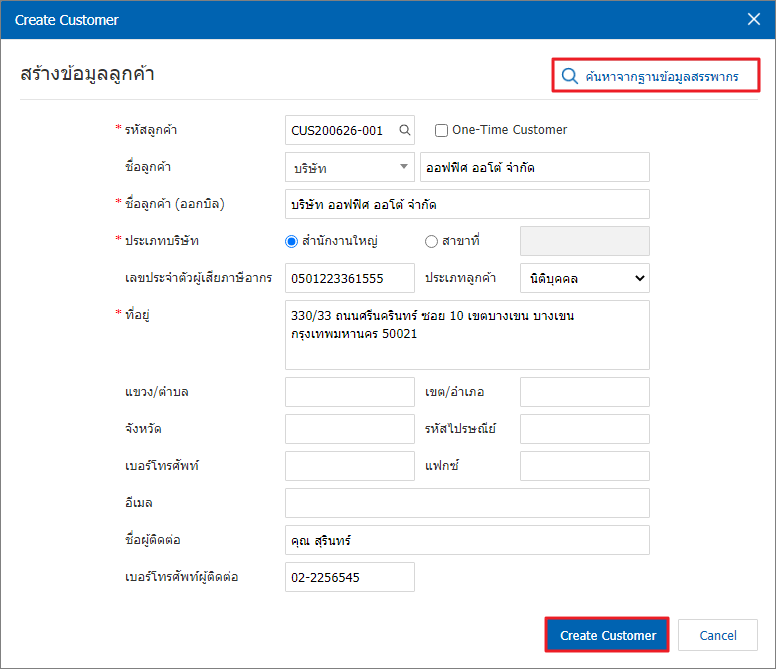This screenshot has height=669, width=776.
Task: Click contact phone field 02-2256545
Action: pos(349,577)
